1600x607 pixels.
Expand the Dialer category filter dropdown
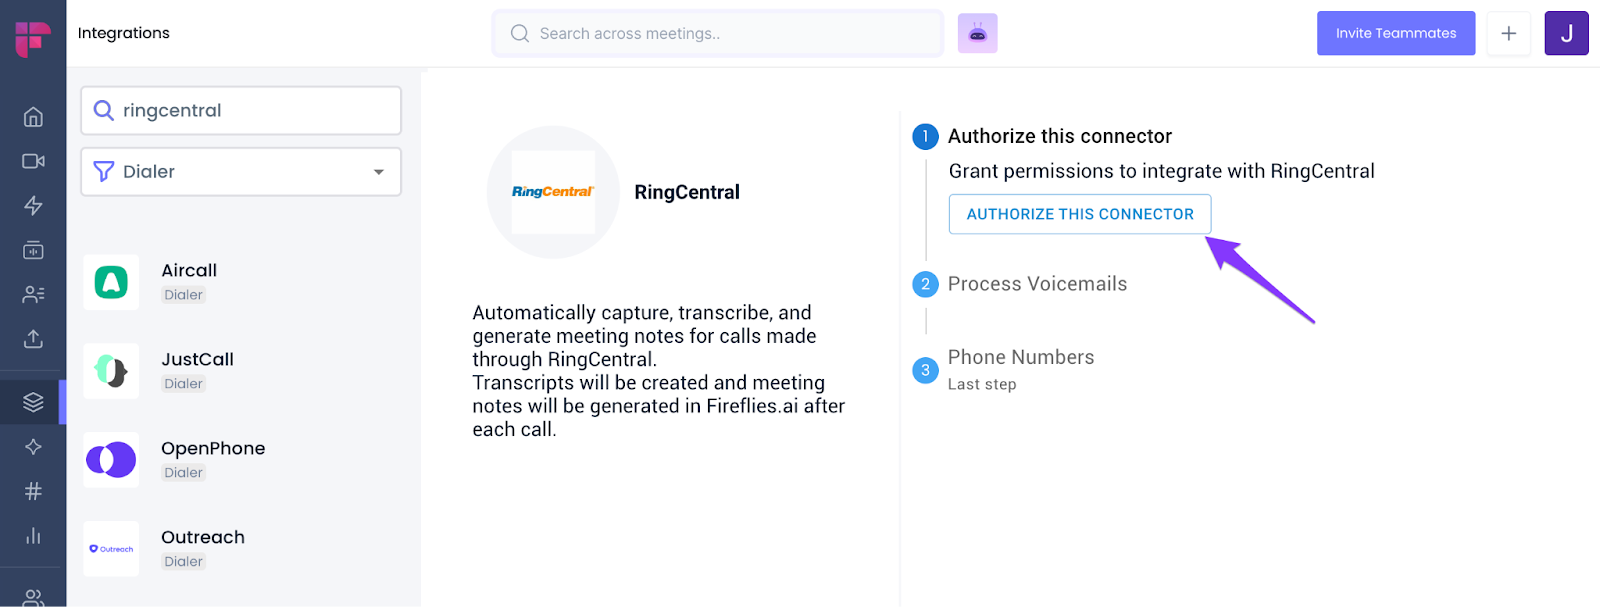pos(241,172)
